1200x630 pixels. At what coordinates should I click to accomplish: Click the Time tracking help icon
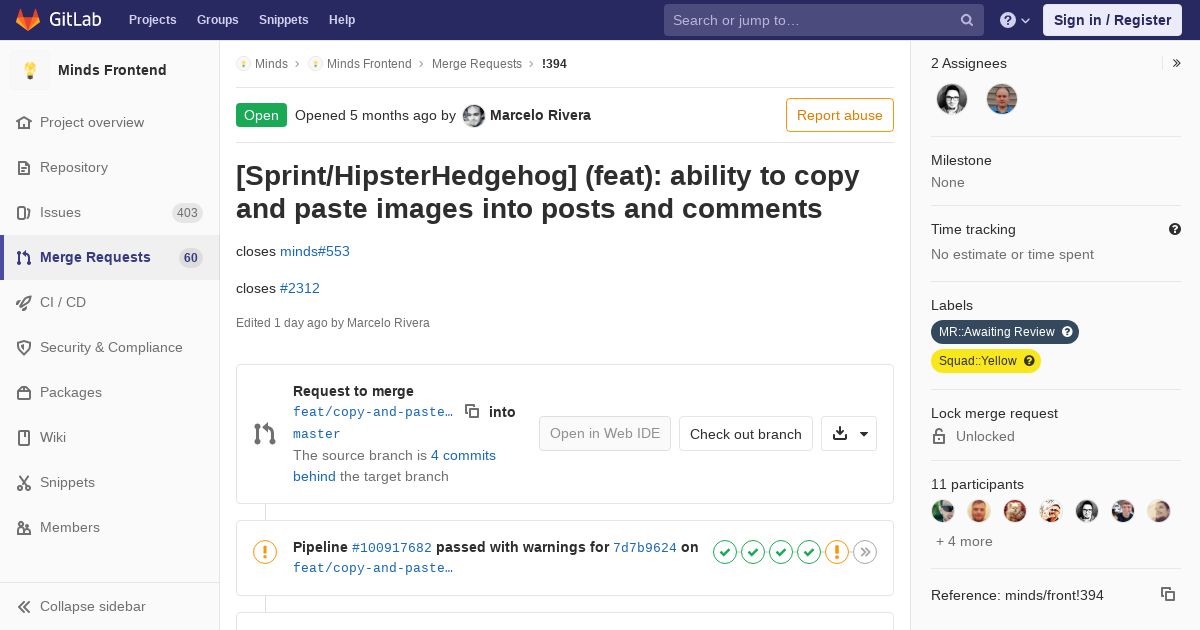pos(1175,229)
